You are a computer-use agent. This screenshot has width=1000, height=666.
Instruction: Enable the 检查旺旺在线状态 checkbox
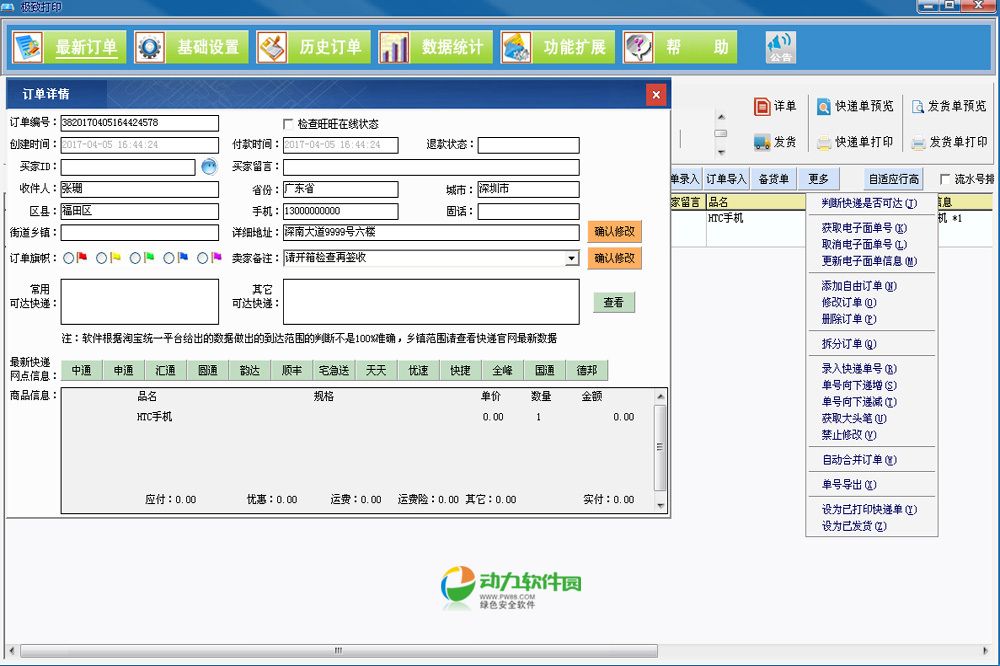288,124
